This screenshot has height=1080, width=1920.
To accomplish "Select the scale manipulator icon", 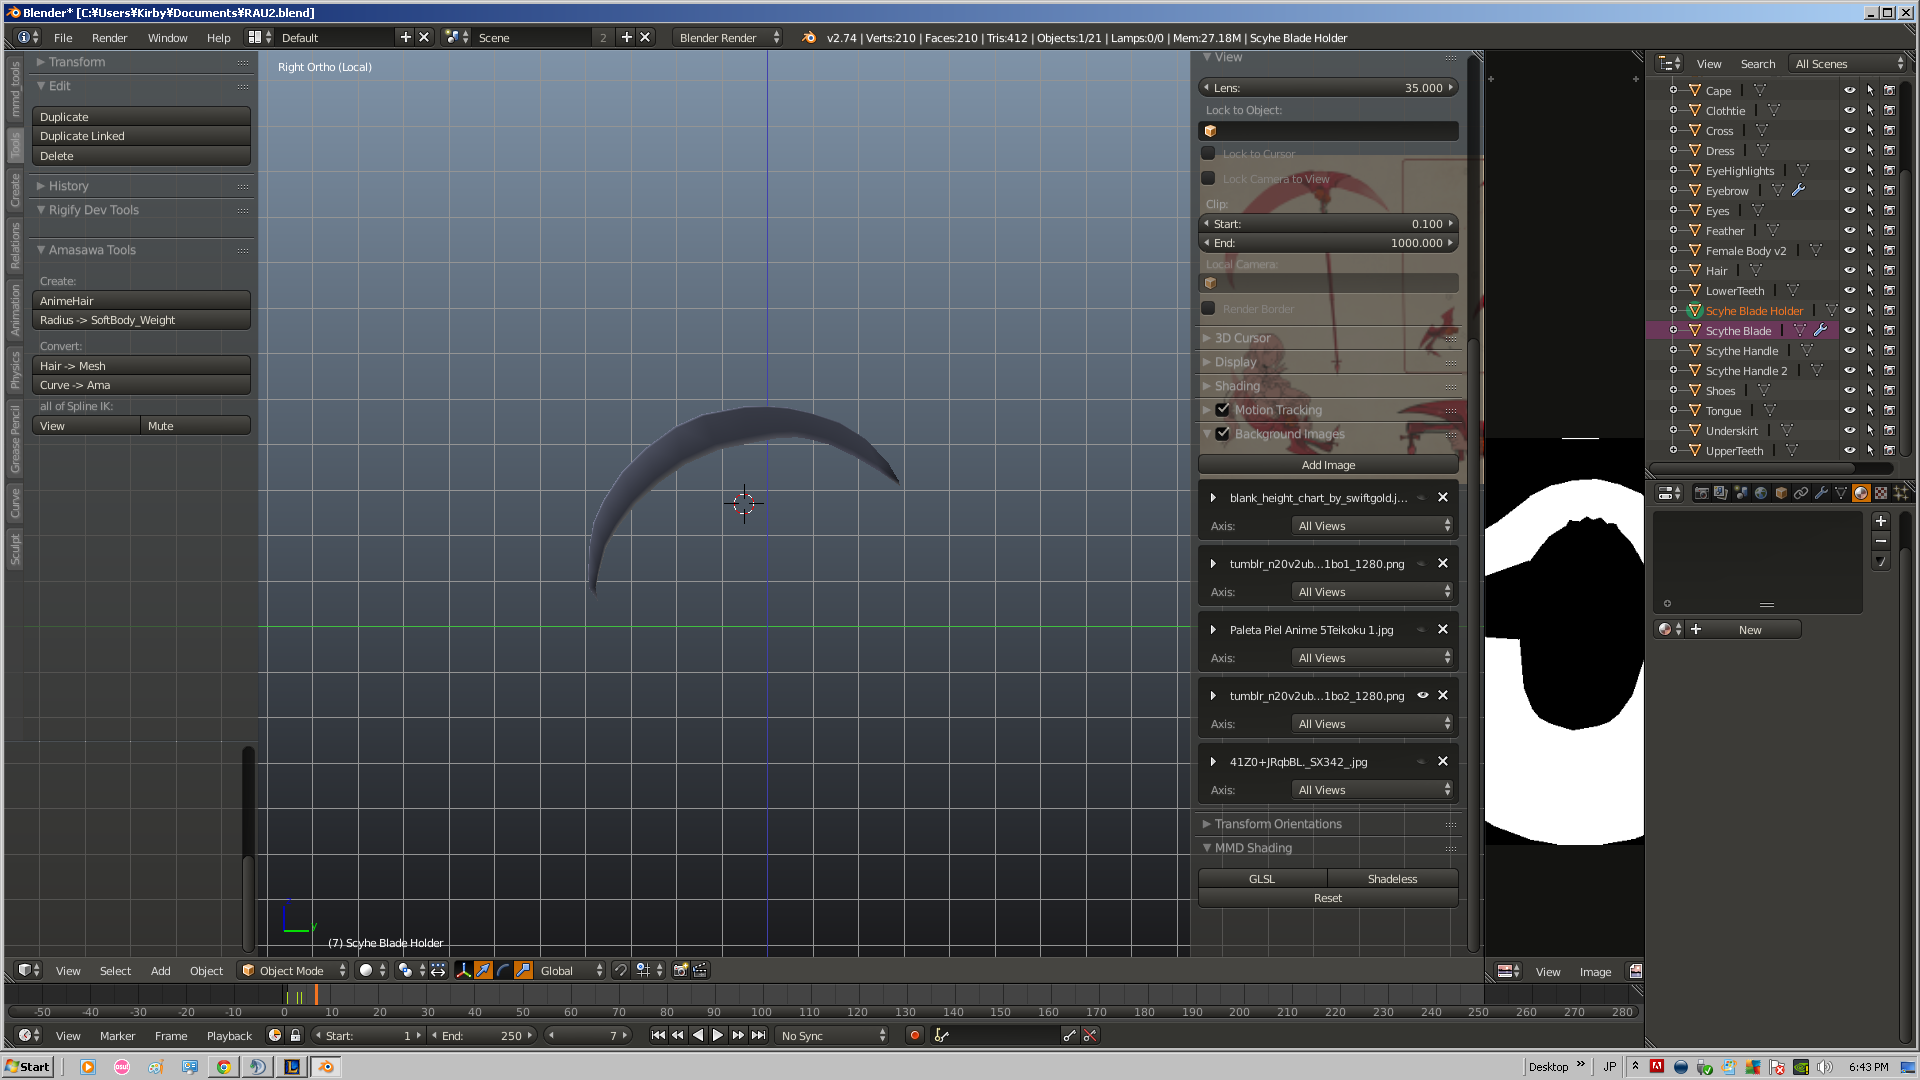I will pos(524,970).
